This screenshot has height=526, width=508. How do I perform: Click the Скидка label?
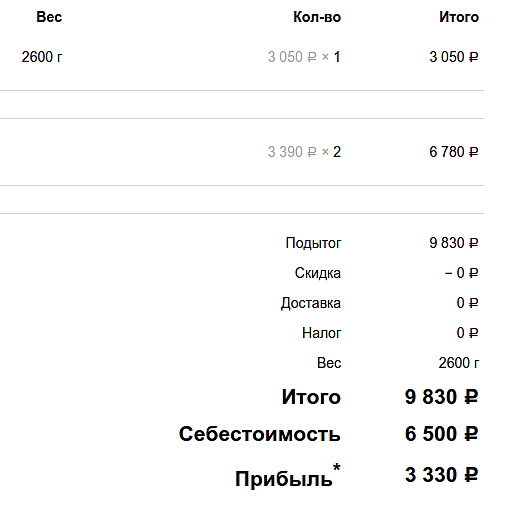pyautogui.click(x=318, y=273)
